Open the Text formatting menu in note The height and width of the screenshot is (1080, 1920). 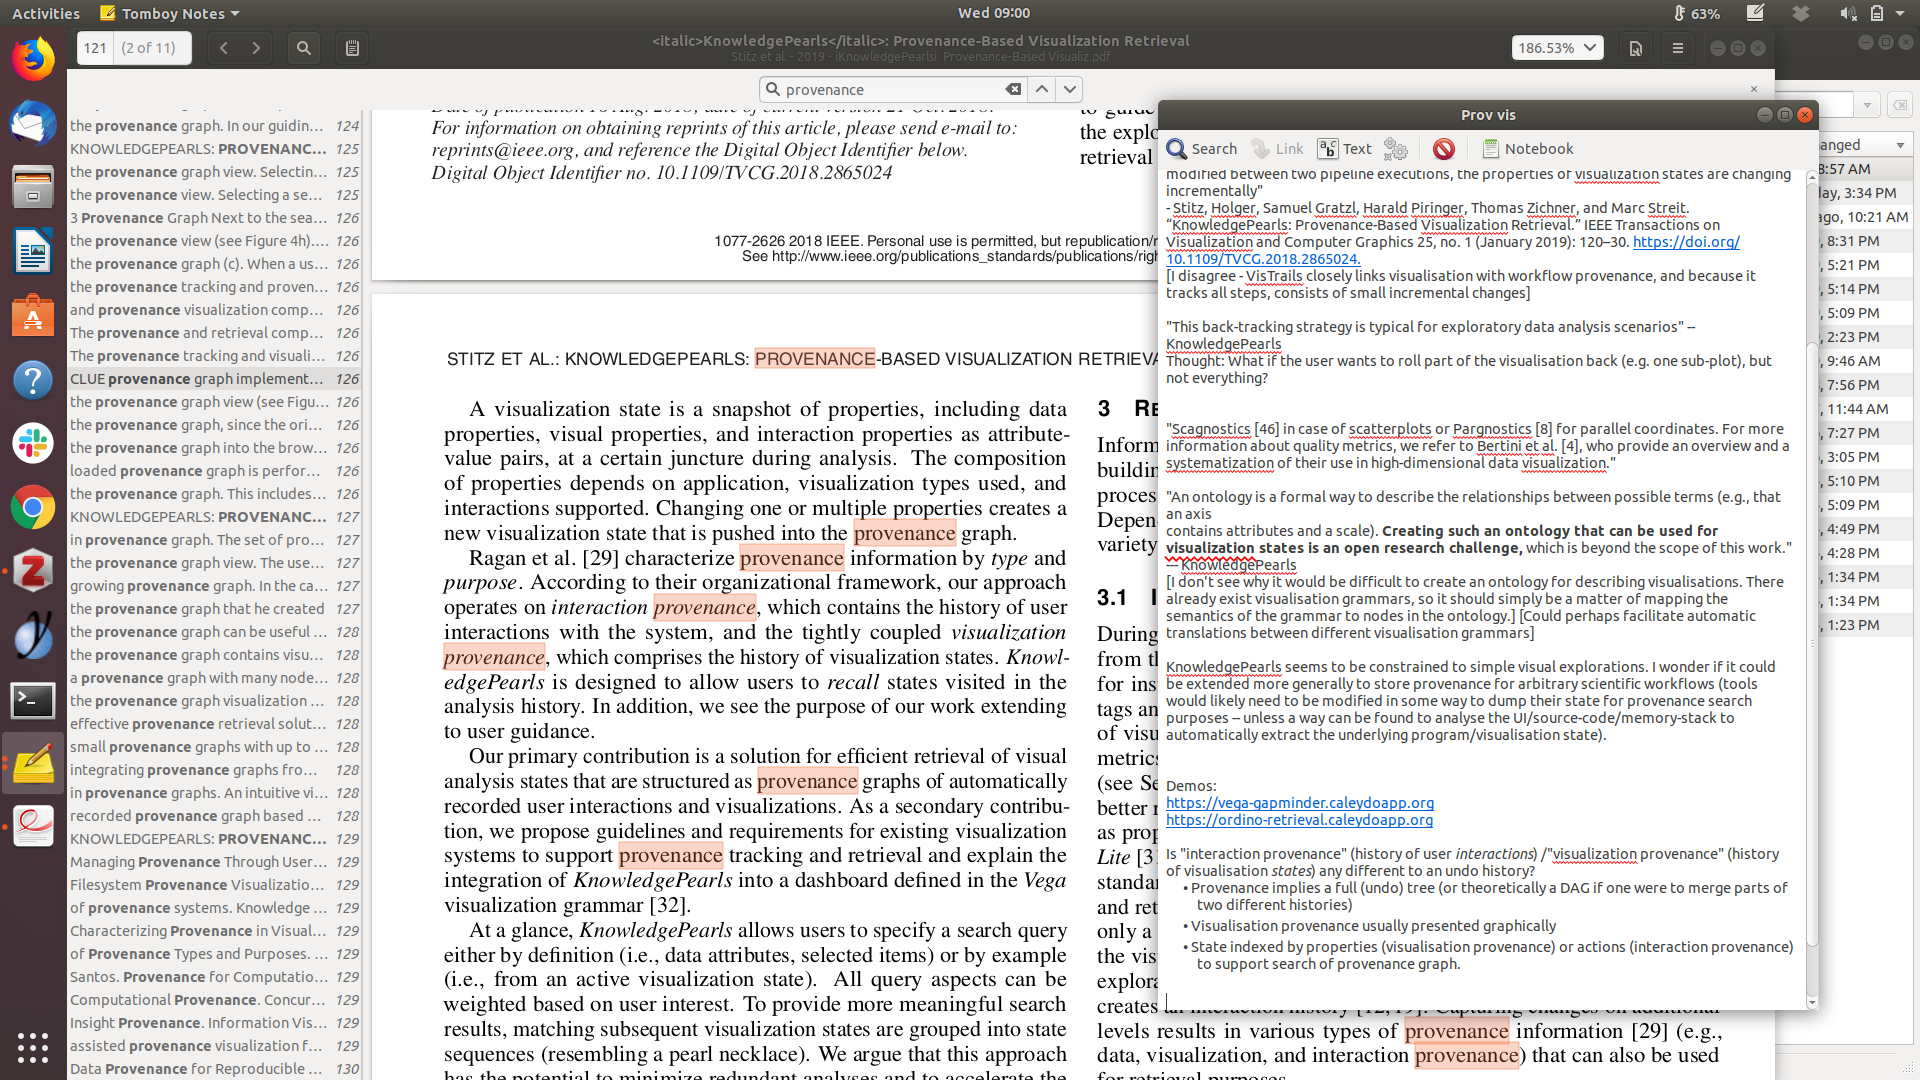(1345, 149)
